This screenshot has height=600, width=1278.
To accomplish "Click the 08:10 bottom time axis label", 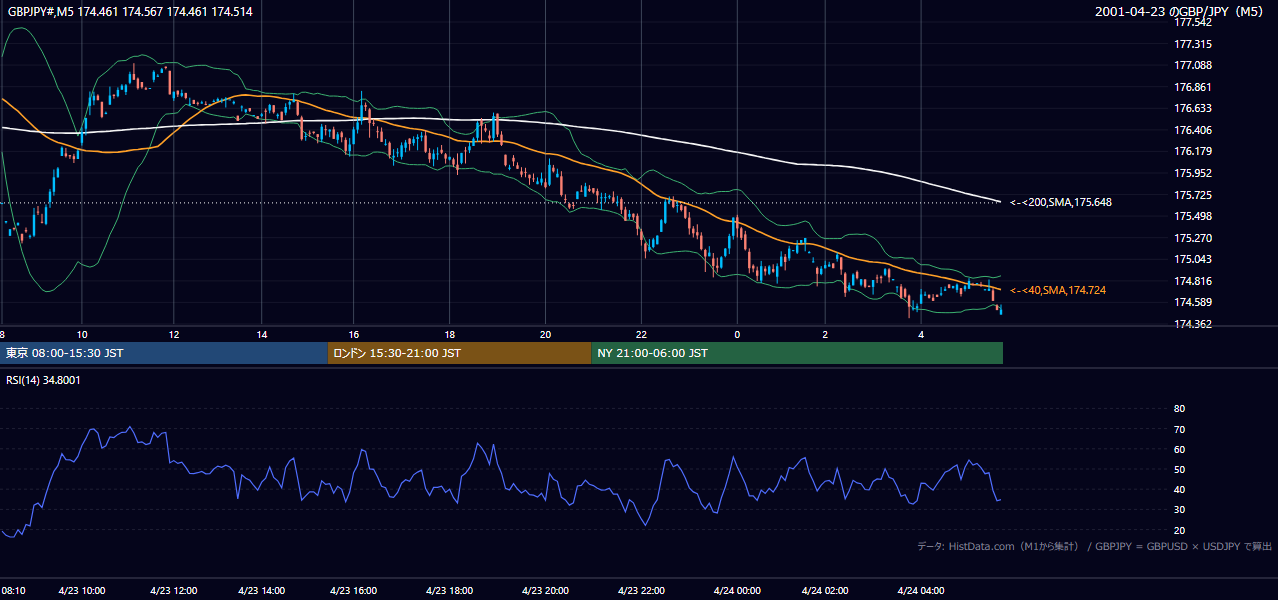I will (x=13, y=590).
